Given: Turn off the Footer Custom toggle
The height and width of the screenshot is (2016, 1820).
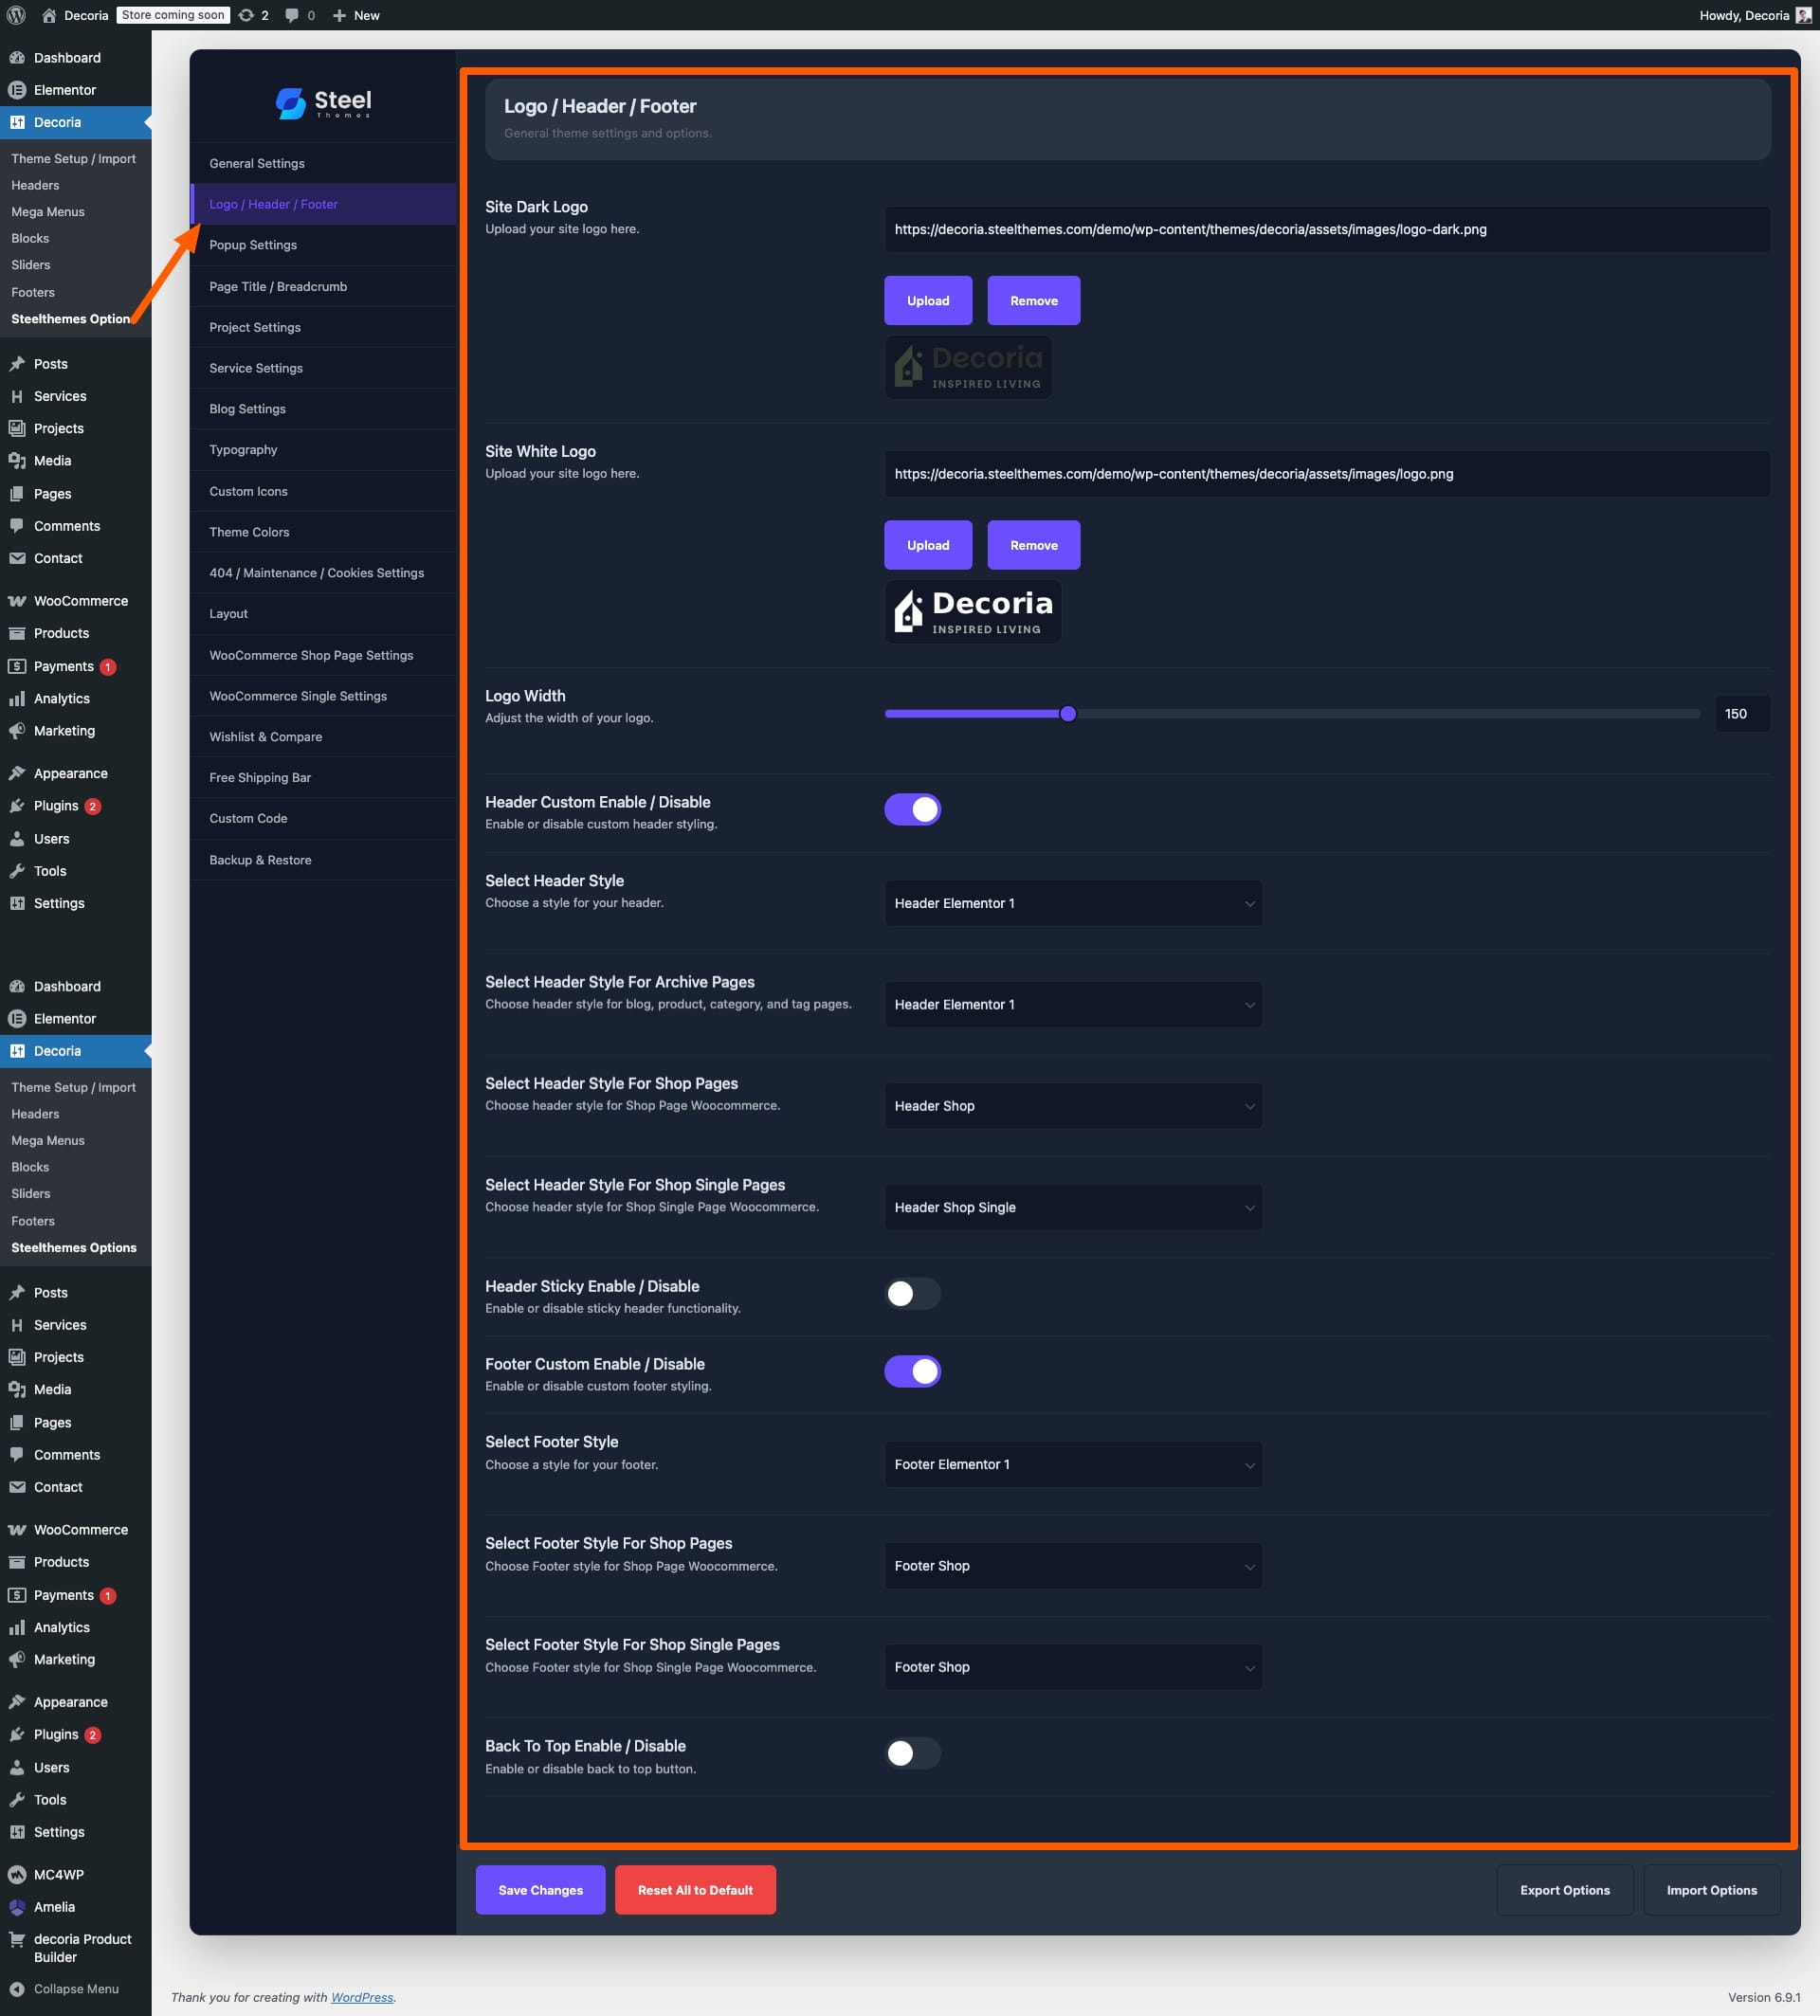Looking at the screenshot, I should [912, 1371].
